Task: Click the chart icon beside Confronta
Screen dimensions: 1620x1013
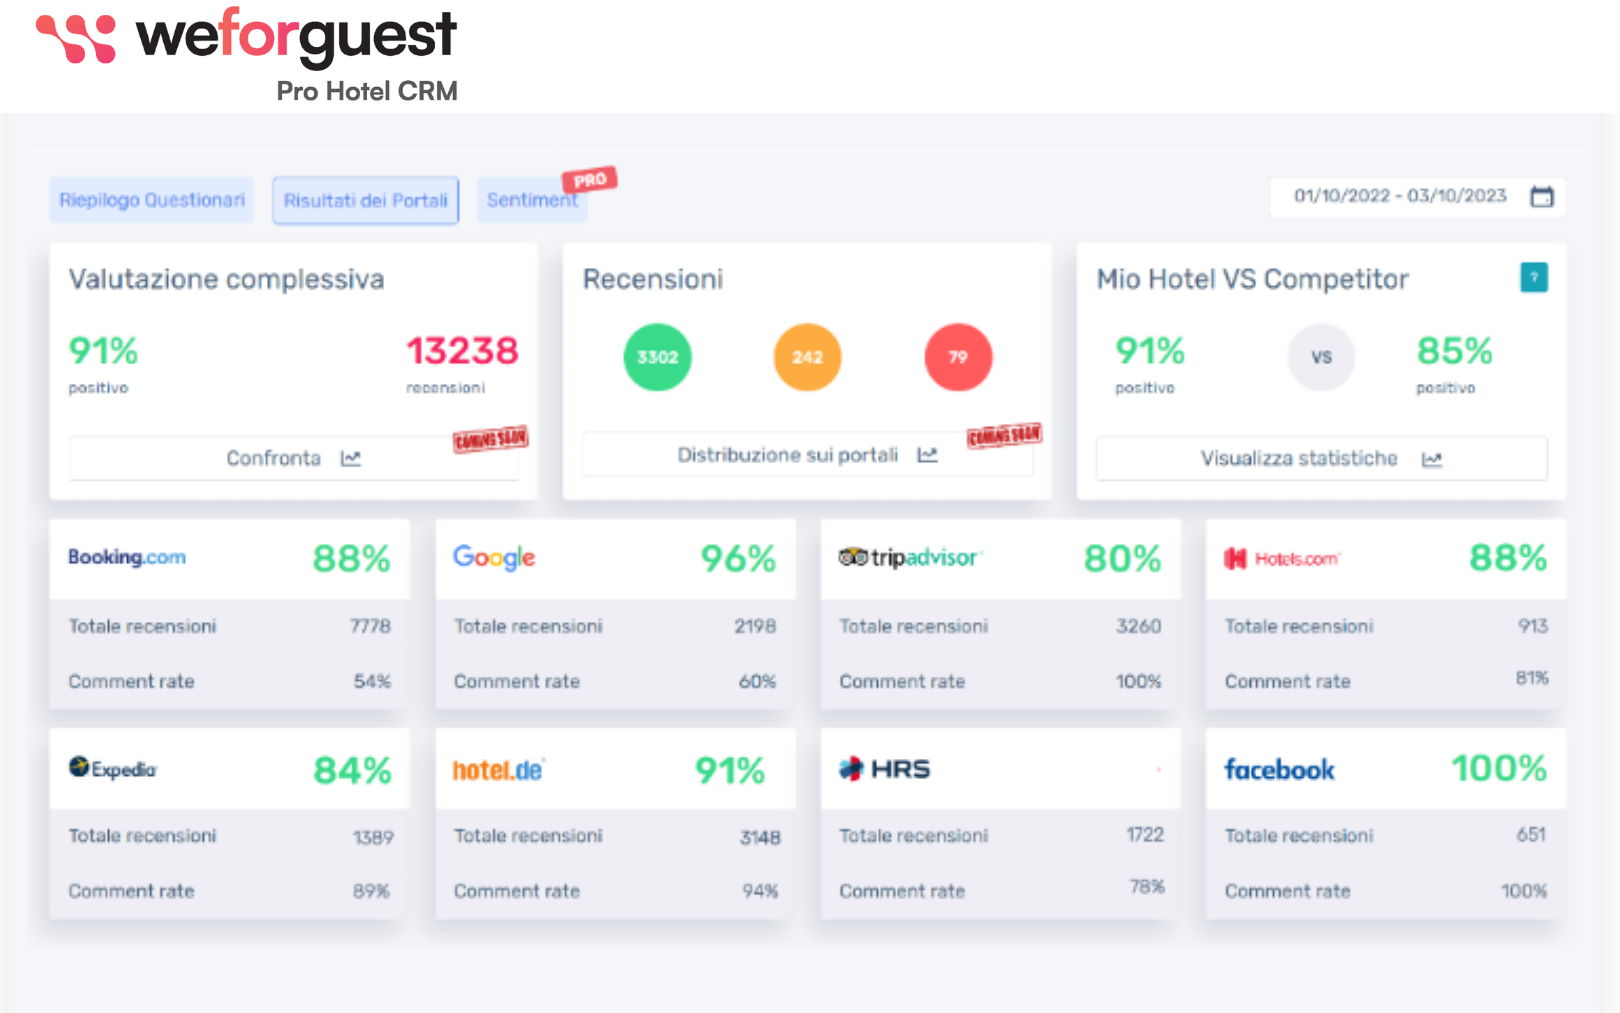Action: [x=350, y=459]
